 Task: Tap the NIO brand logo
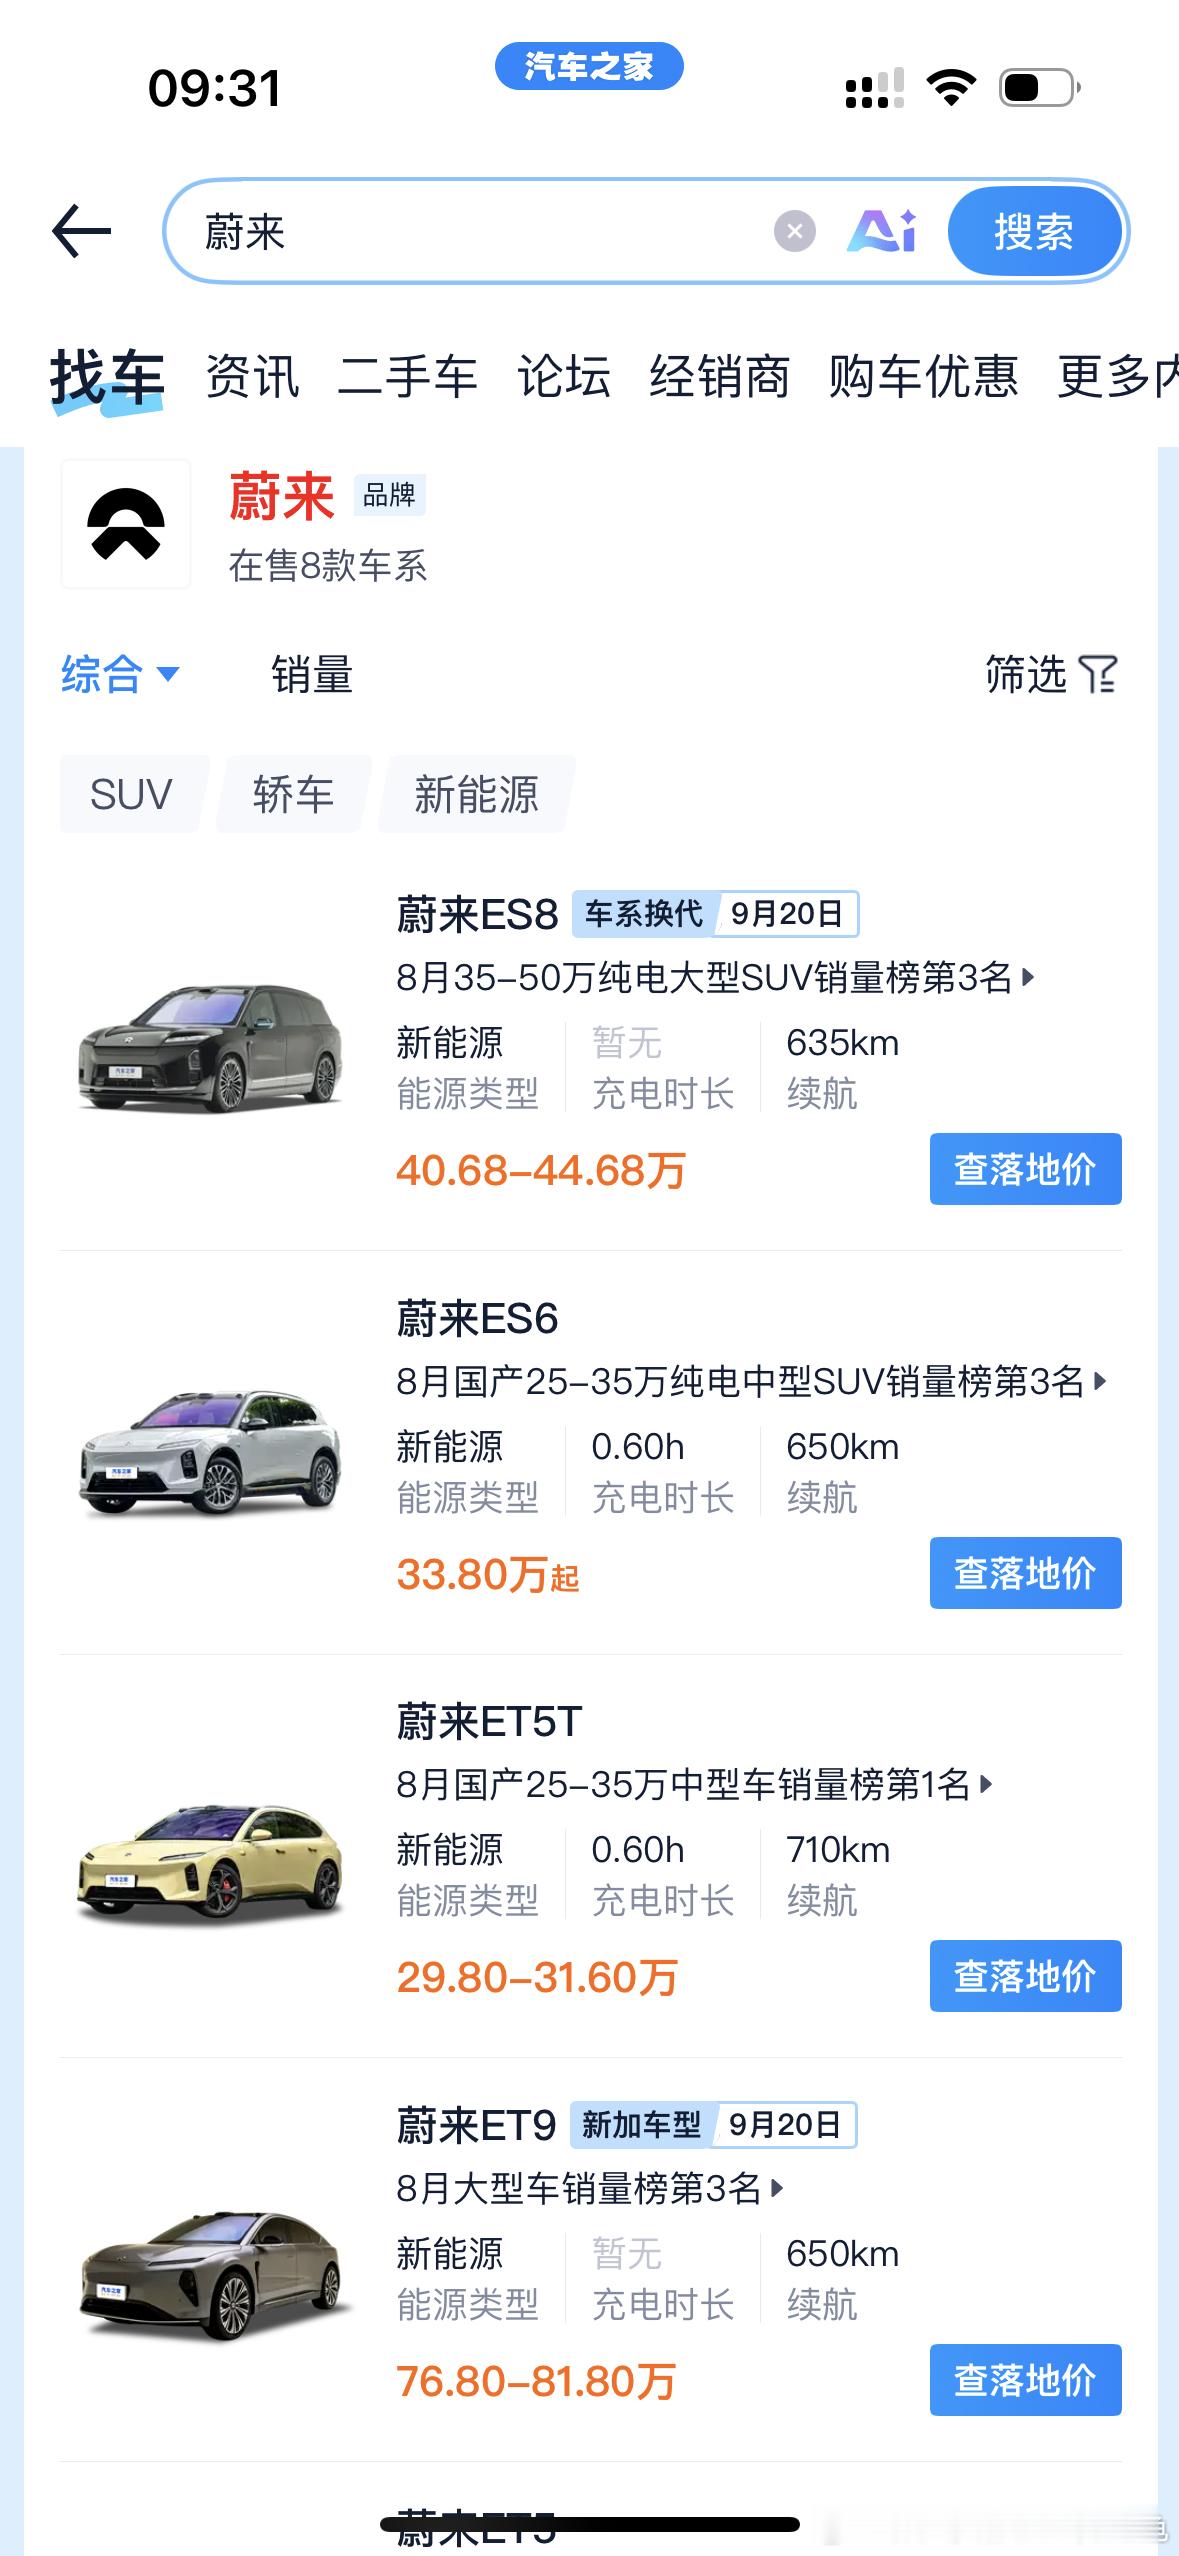pyautogui.click(x=126, y=524)
